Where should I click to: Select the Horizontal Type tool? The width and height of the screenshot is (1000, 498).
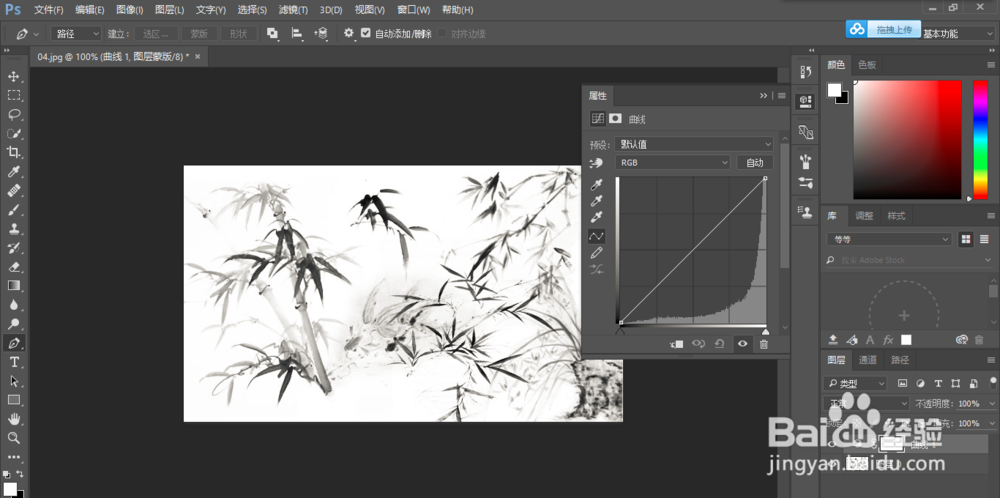point(13,362)
